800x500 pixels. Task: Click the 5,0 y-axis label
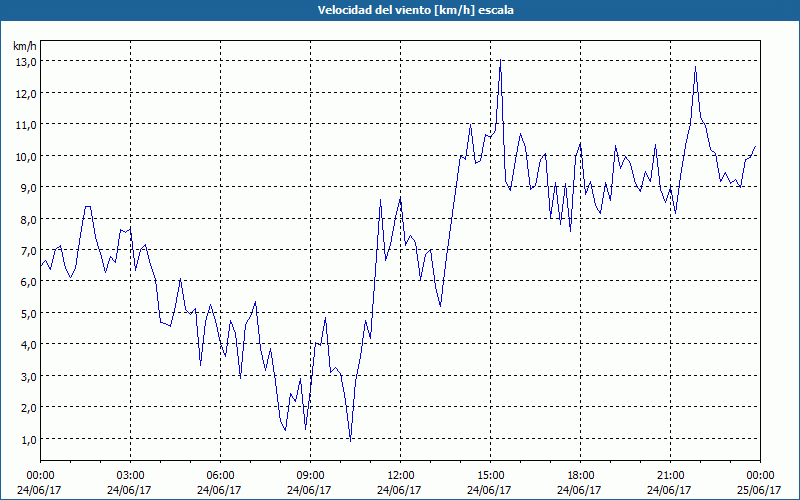(29, 314)
